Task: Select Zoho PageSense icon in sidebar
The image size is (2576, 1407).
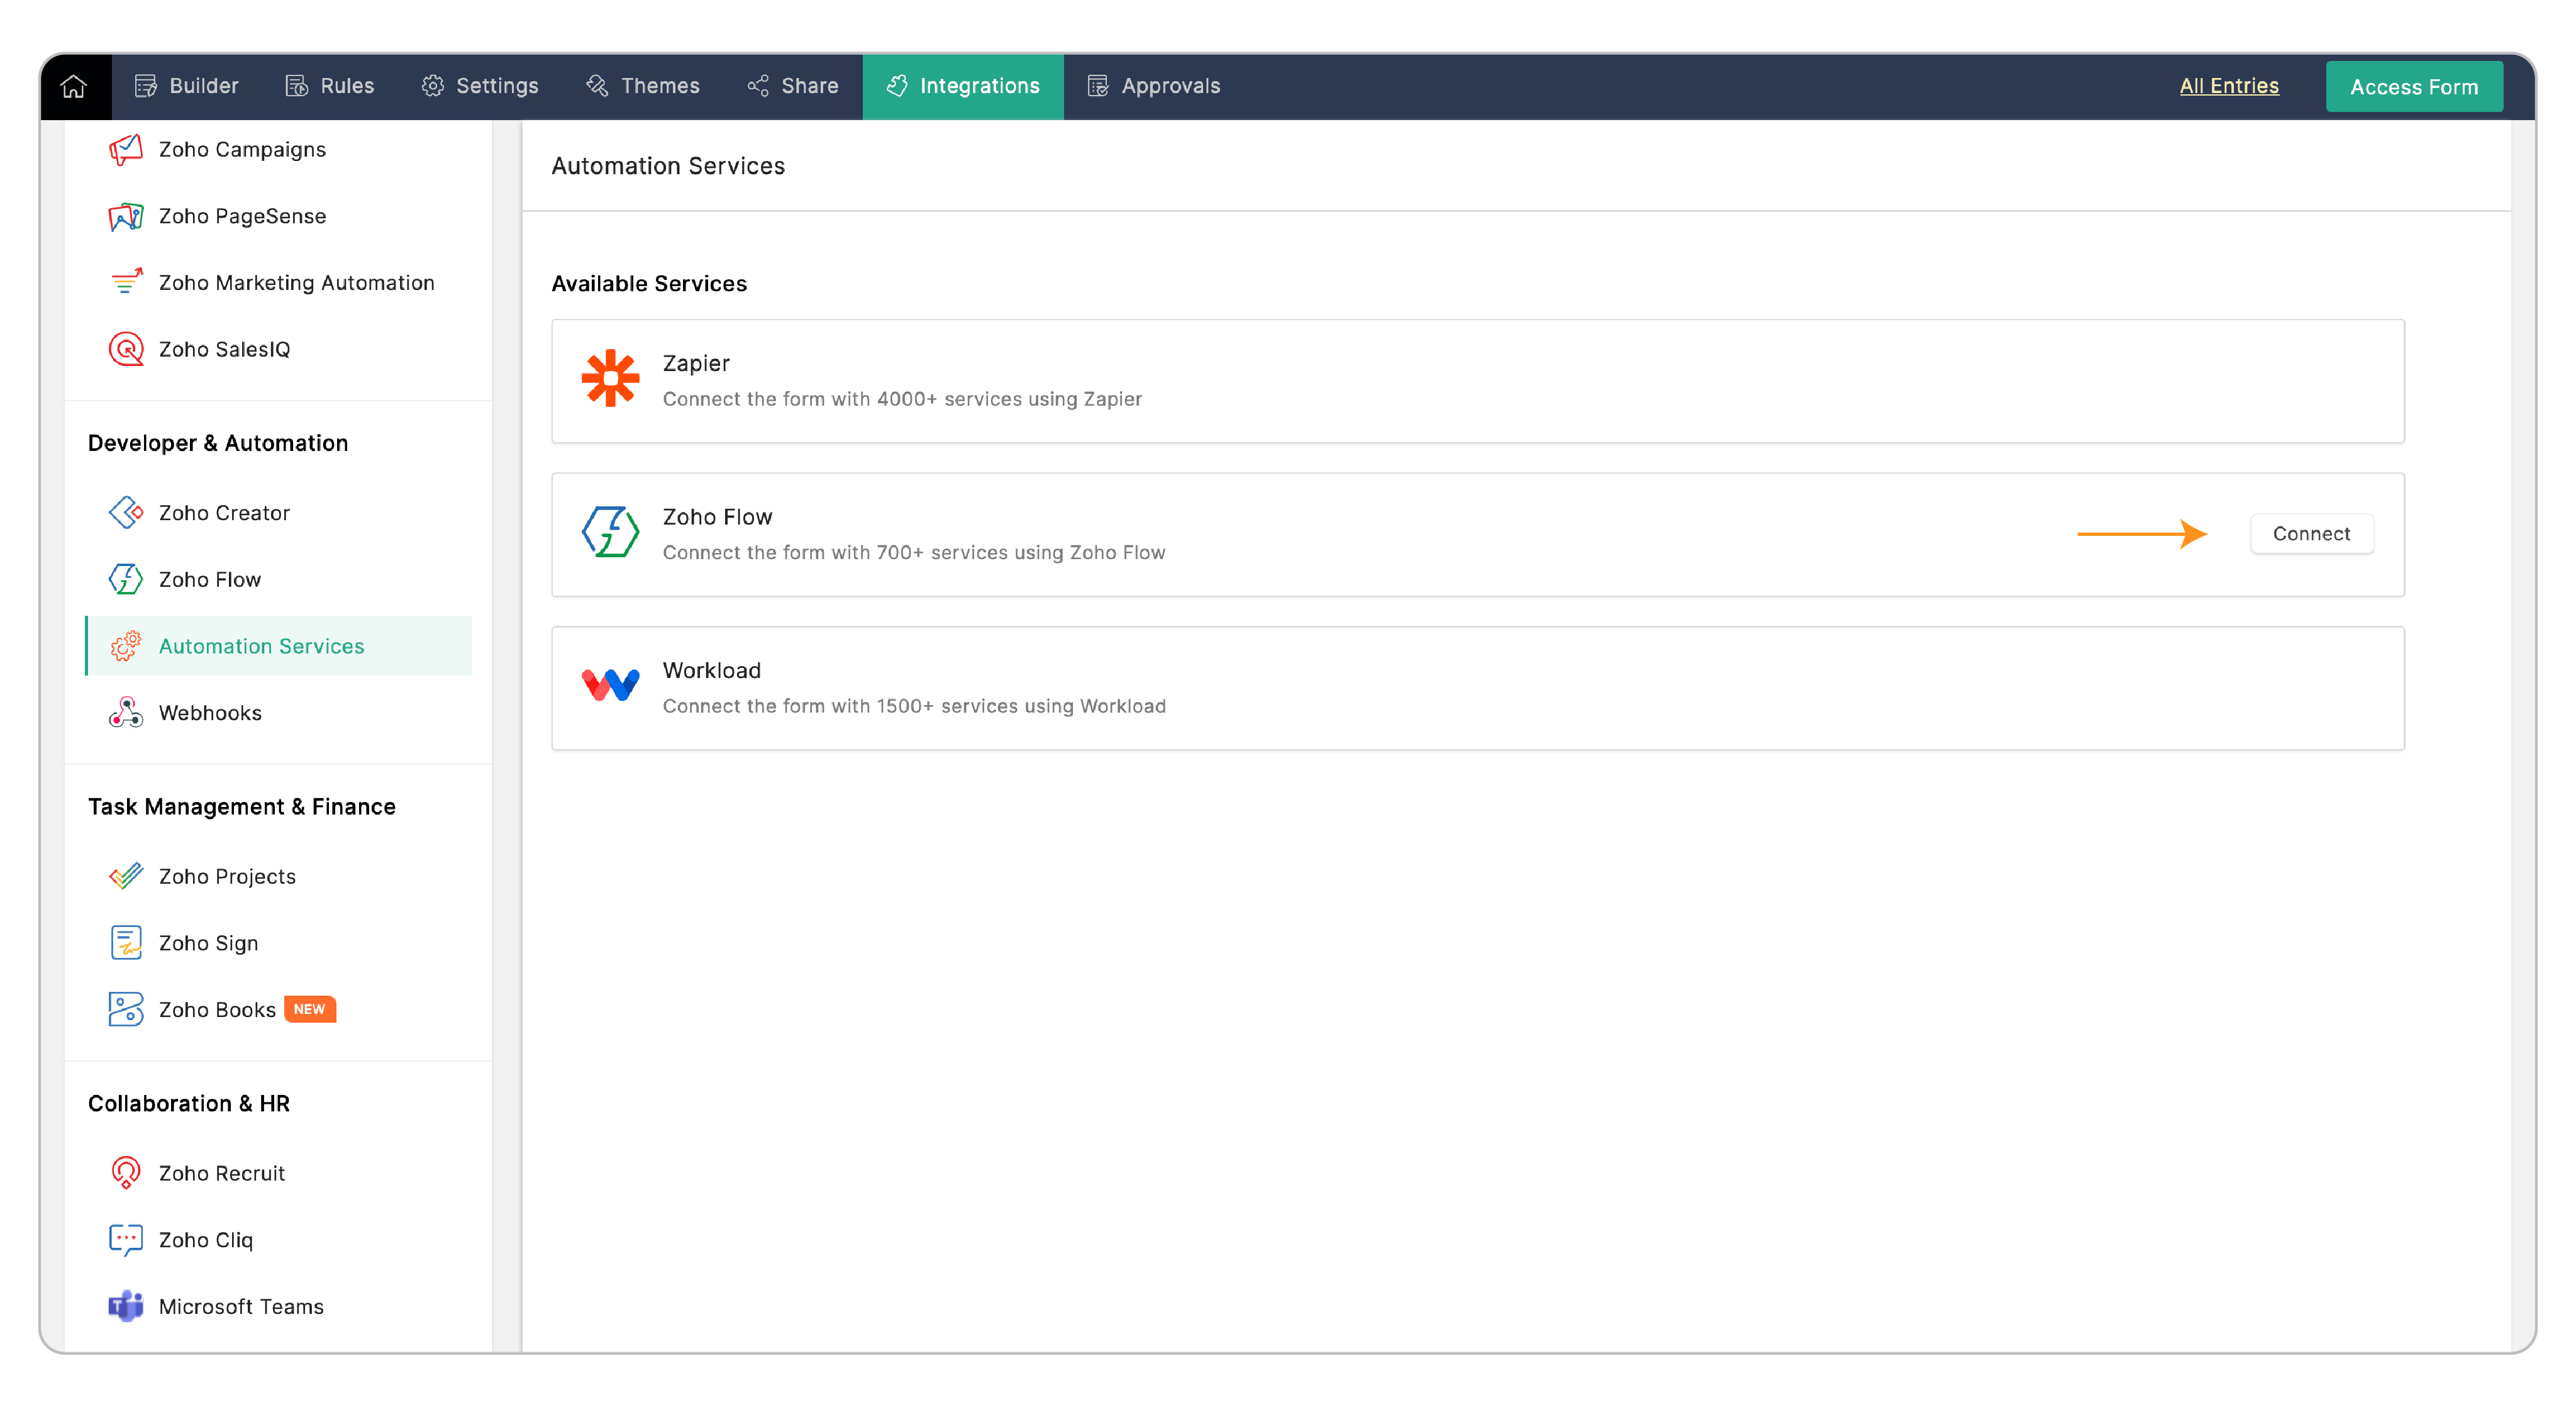Action: pyautogui.click(x=125, y=216)
